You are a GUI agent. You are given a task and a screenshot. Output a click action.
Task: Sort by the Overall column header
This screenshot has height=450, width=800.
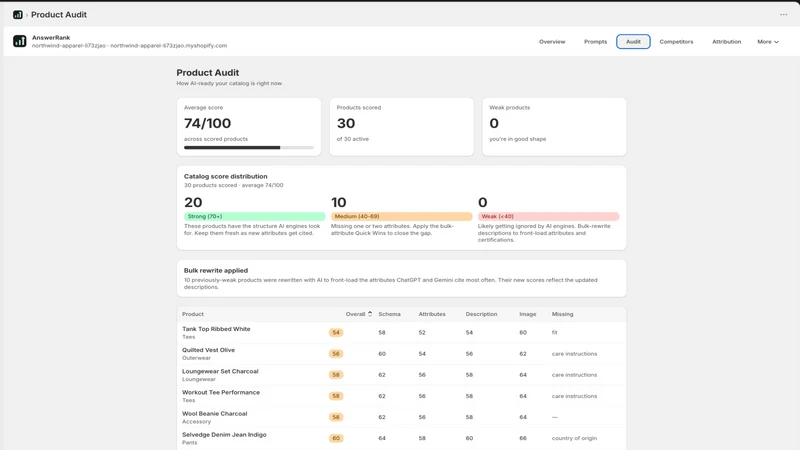click(x=355, y=314)
